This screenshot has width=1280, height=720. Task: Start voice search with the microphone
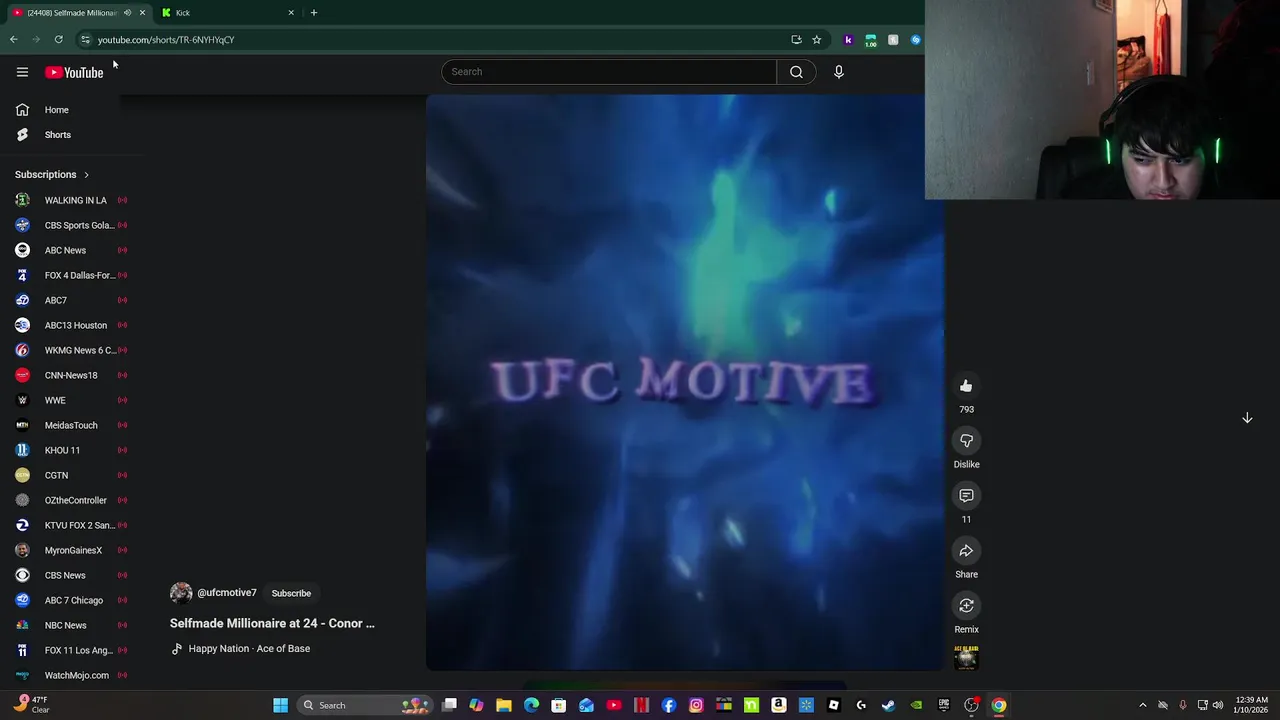(x=839, y=72)
